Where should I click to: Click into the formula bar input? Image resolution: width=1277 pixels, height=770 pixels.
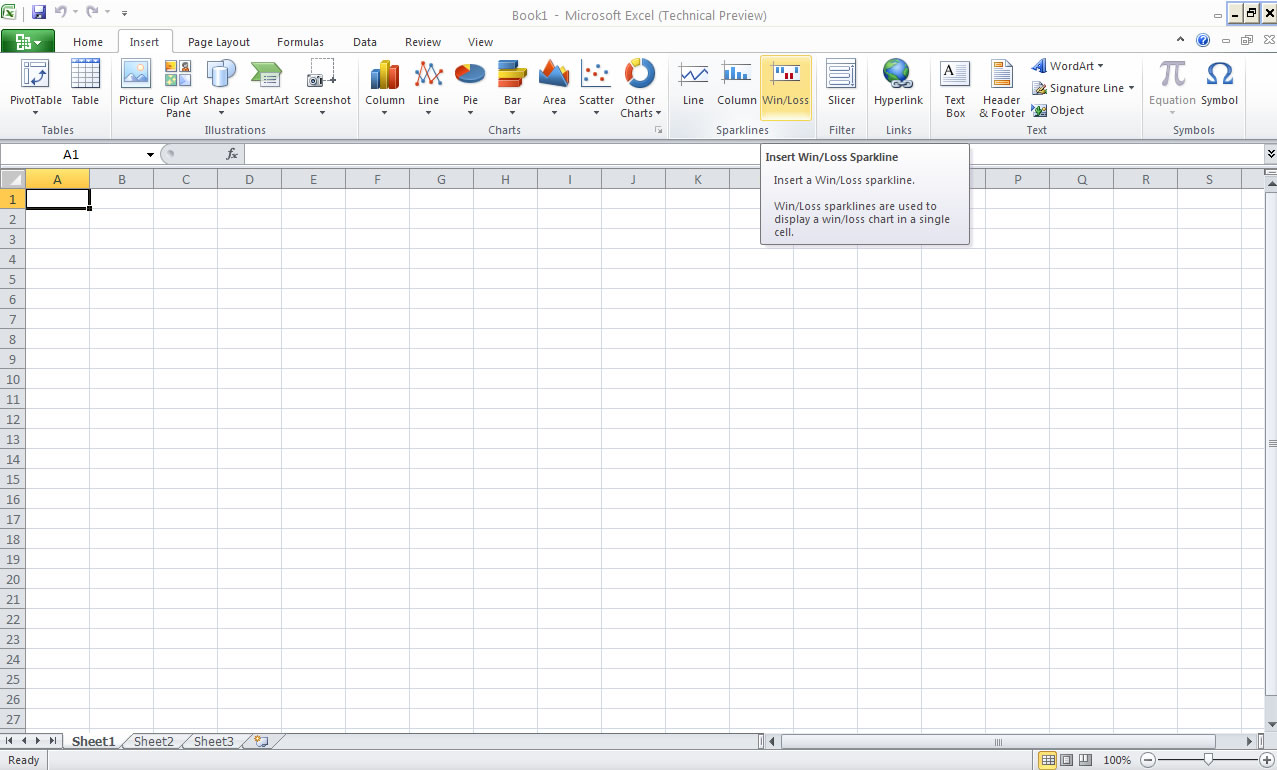pos(754,154)
